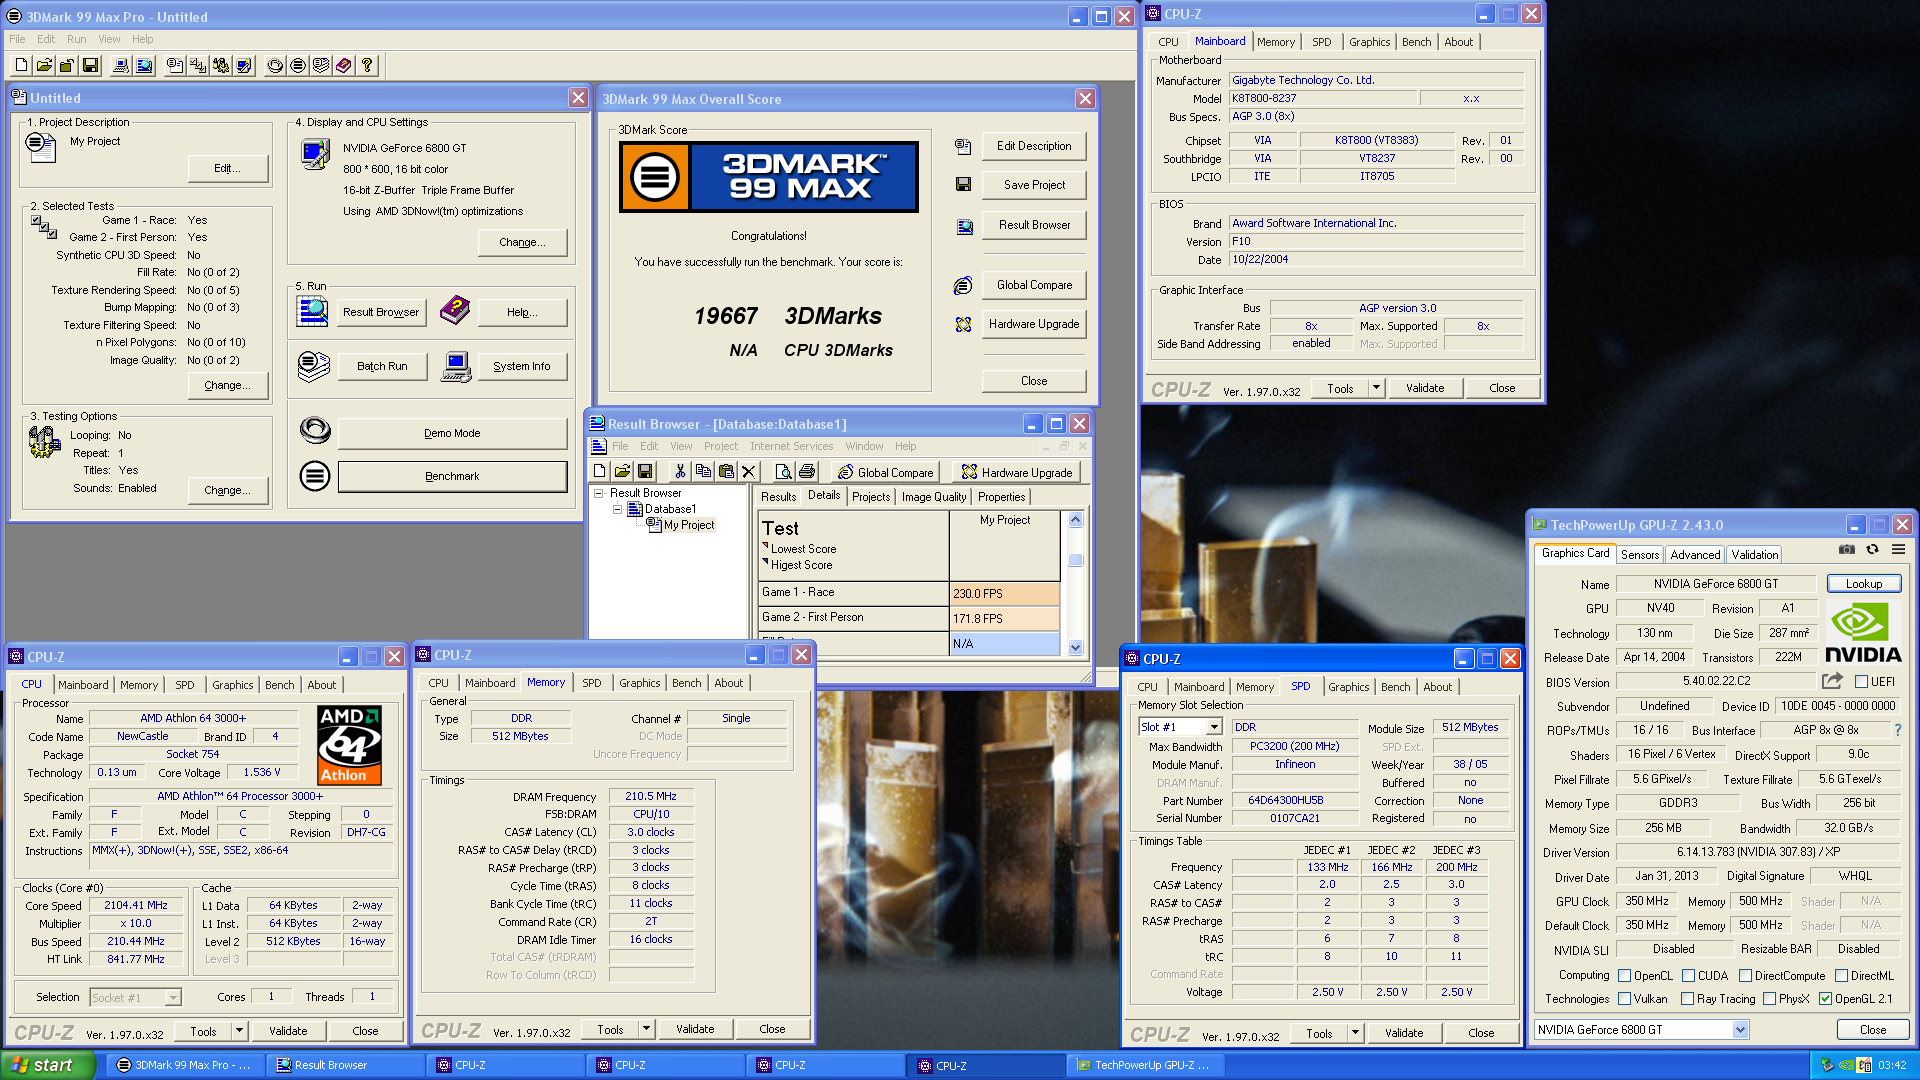
Task: Toggle the OpenCL checkbox in GPU-Z
Action: tap(1625, 976)
